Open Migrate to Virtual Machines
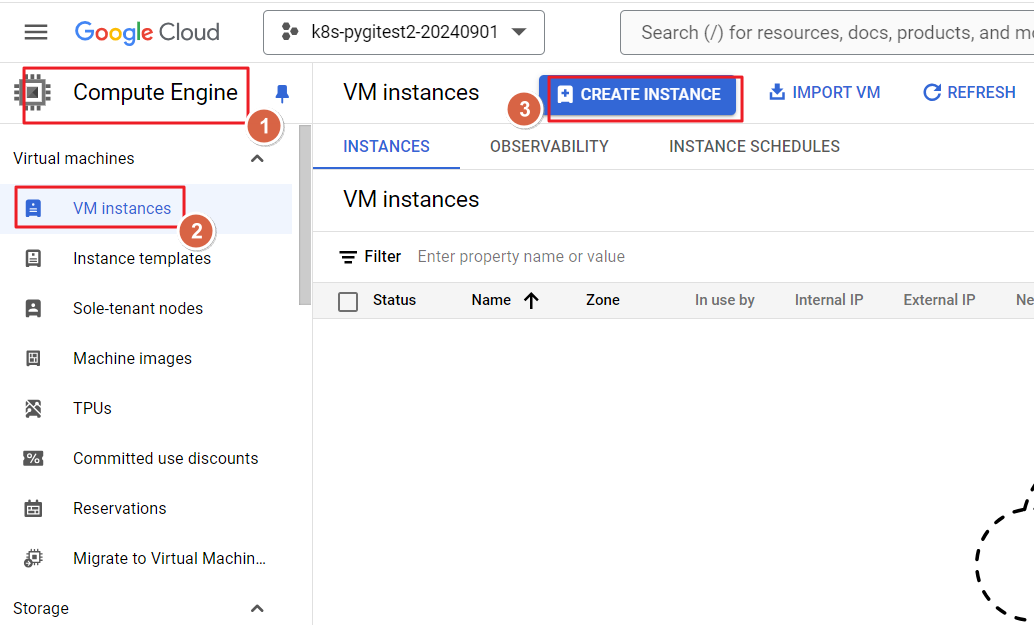The height and width of the screenshot is (625, 1034). pyautogui.click(x=169, y=559)
